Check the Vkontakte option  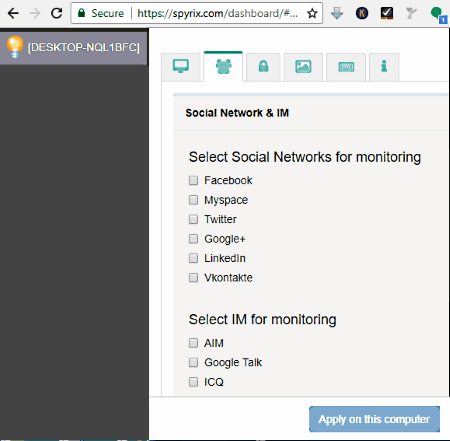click(193, 278)
